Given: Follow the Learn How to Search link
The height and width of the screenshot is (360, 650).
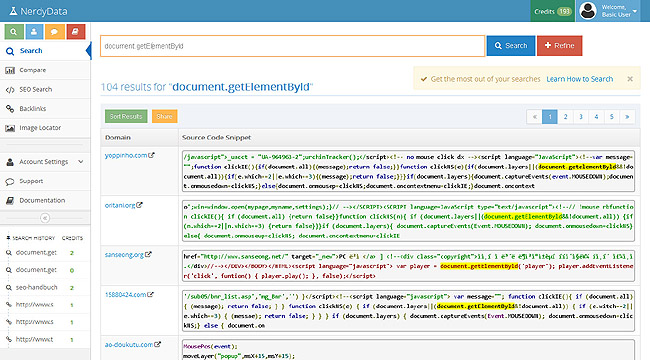Looking at the screenshot, I should click(x=580, y=79).
